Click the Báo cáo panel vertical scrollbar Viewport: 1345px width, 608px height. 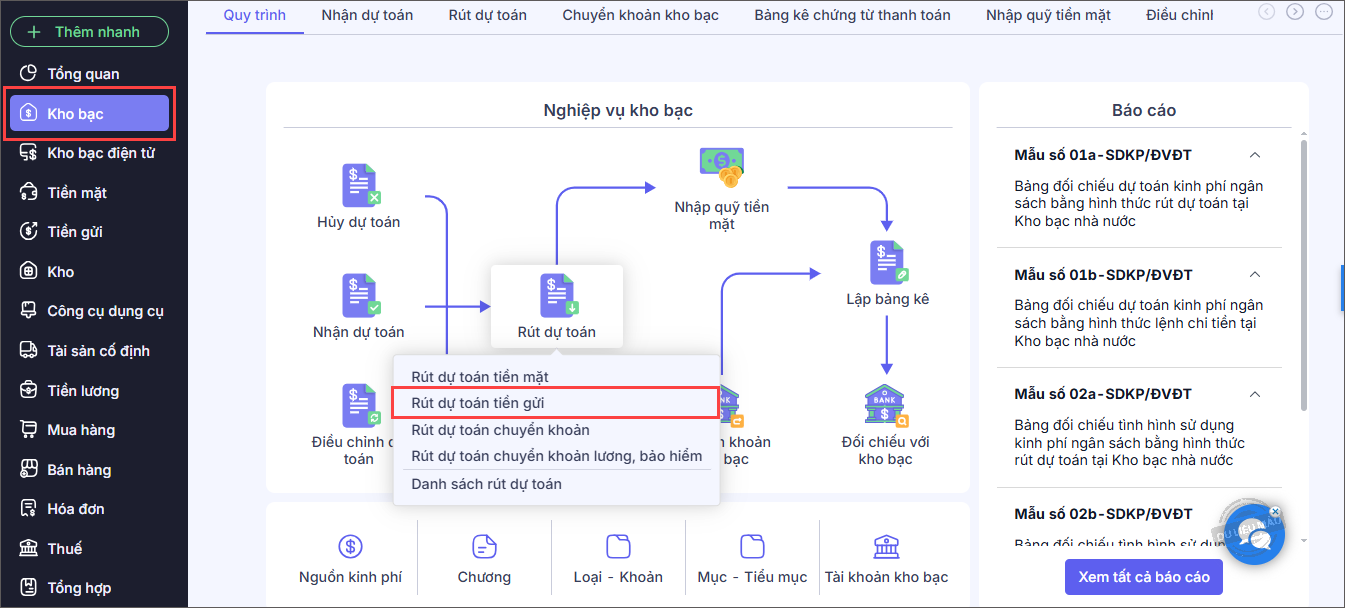(x=1303, y=275)
